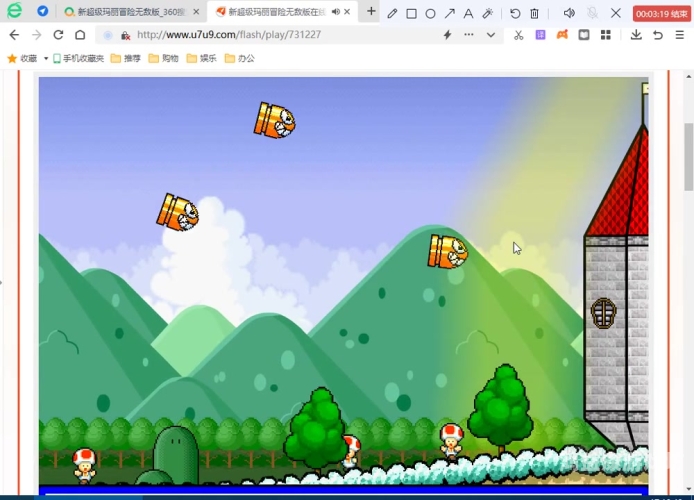This screenshot has height=500, width=694.
Task: Select the rectangle shape tool
Action: [411, 13]
